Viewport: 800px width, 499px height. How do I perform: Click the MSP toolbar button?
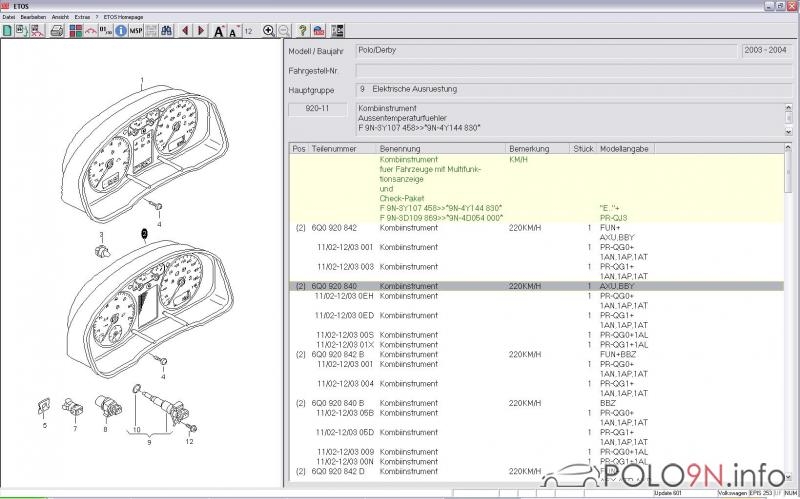point(136,31)
